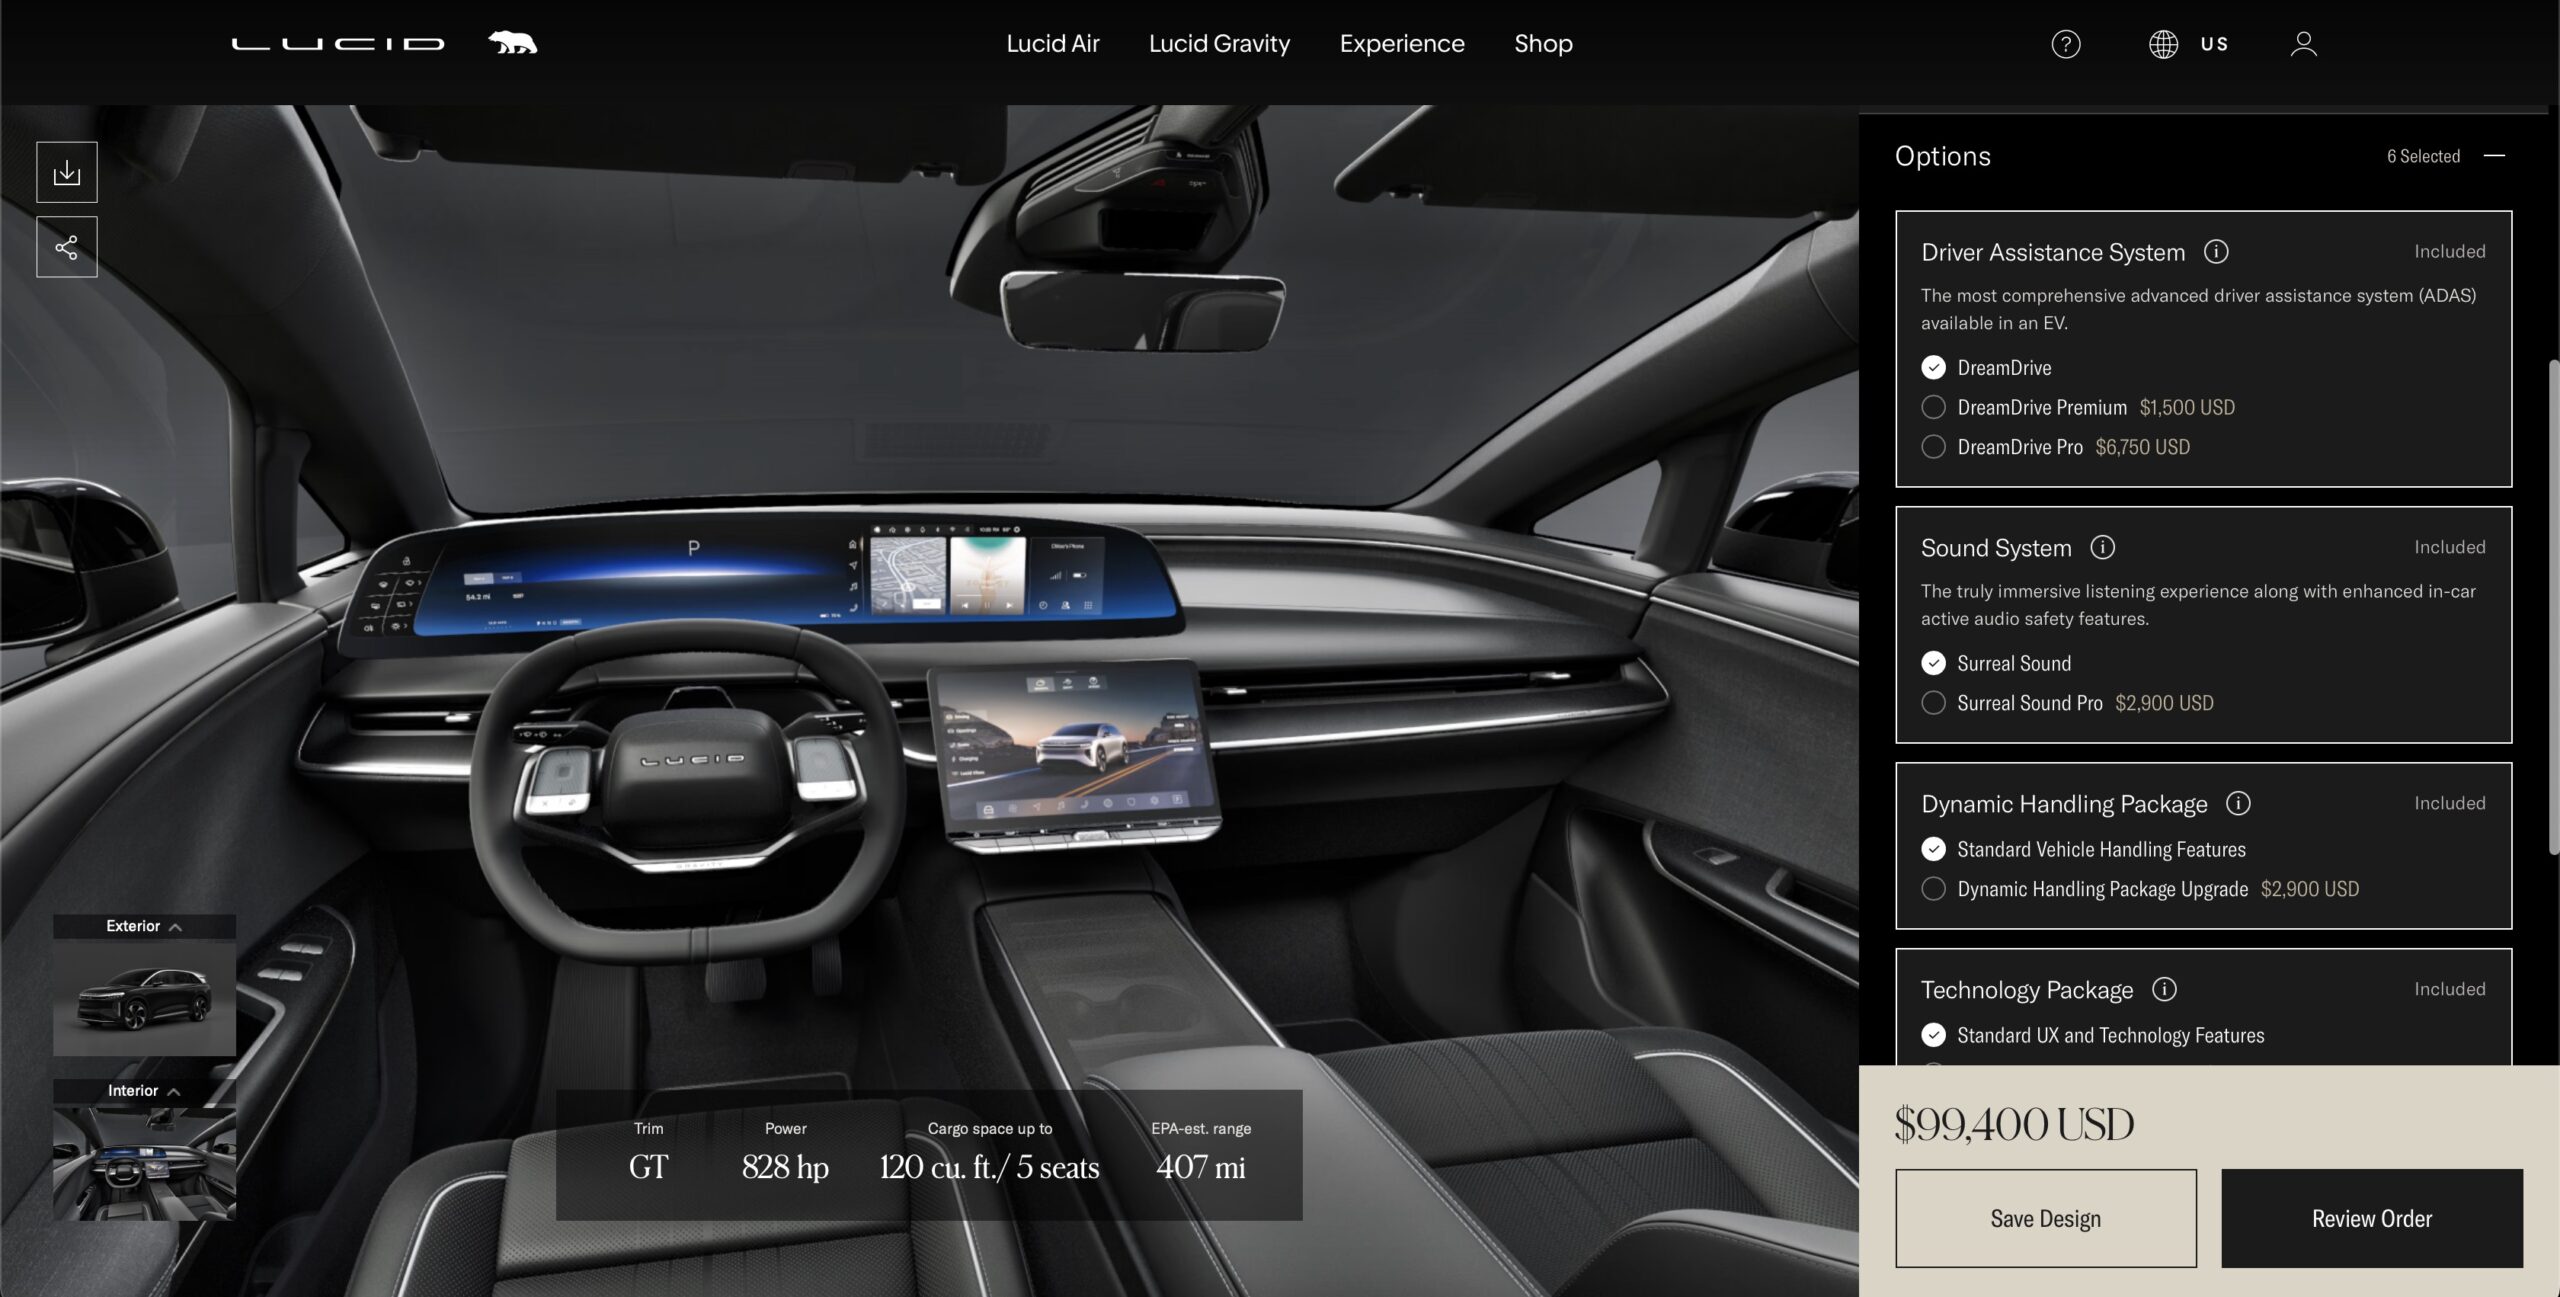Show info for Technology Package

click(2165, 990)
